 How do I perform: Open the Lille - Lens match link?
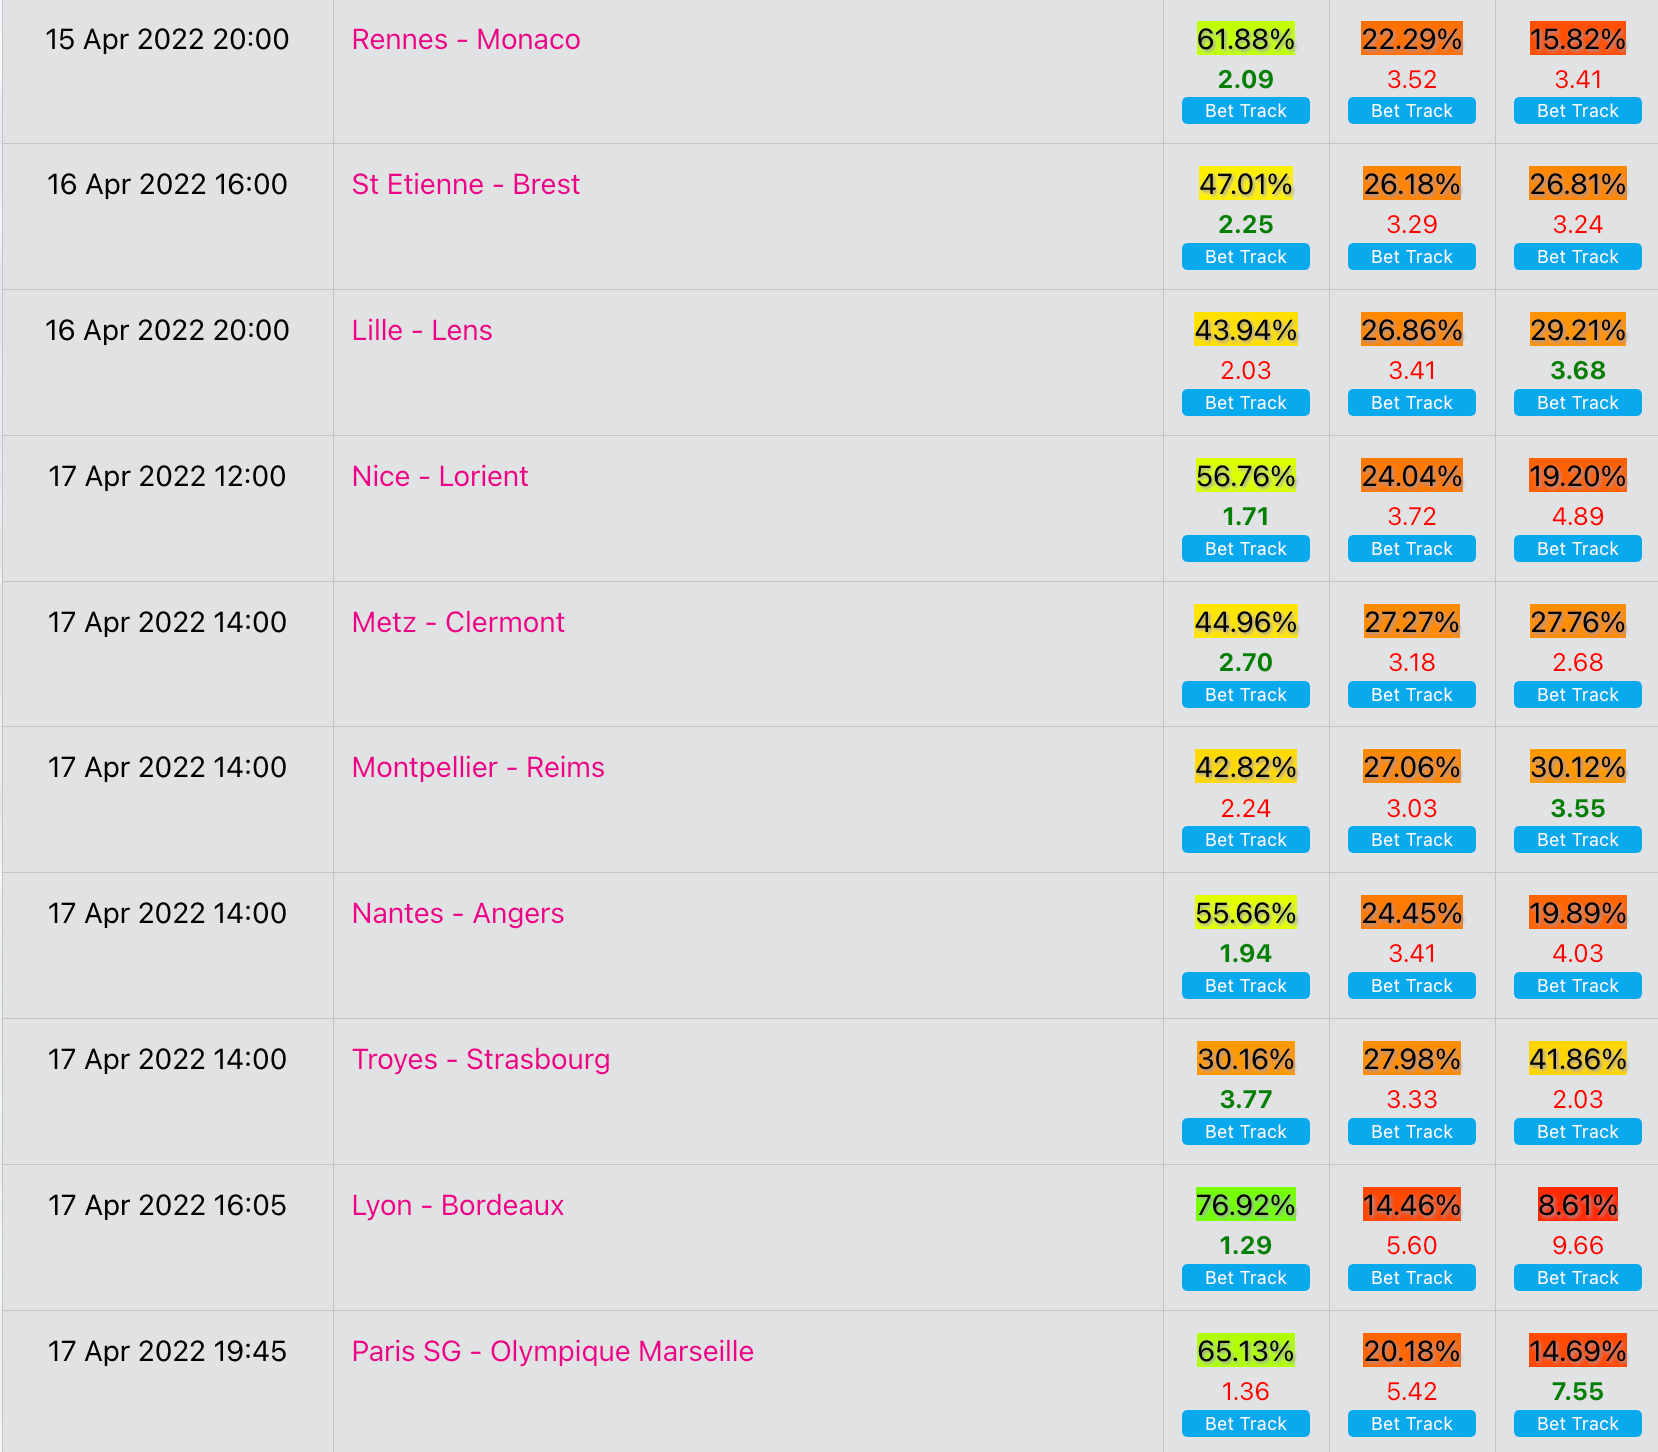[422, 331]
